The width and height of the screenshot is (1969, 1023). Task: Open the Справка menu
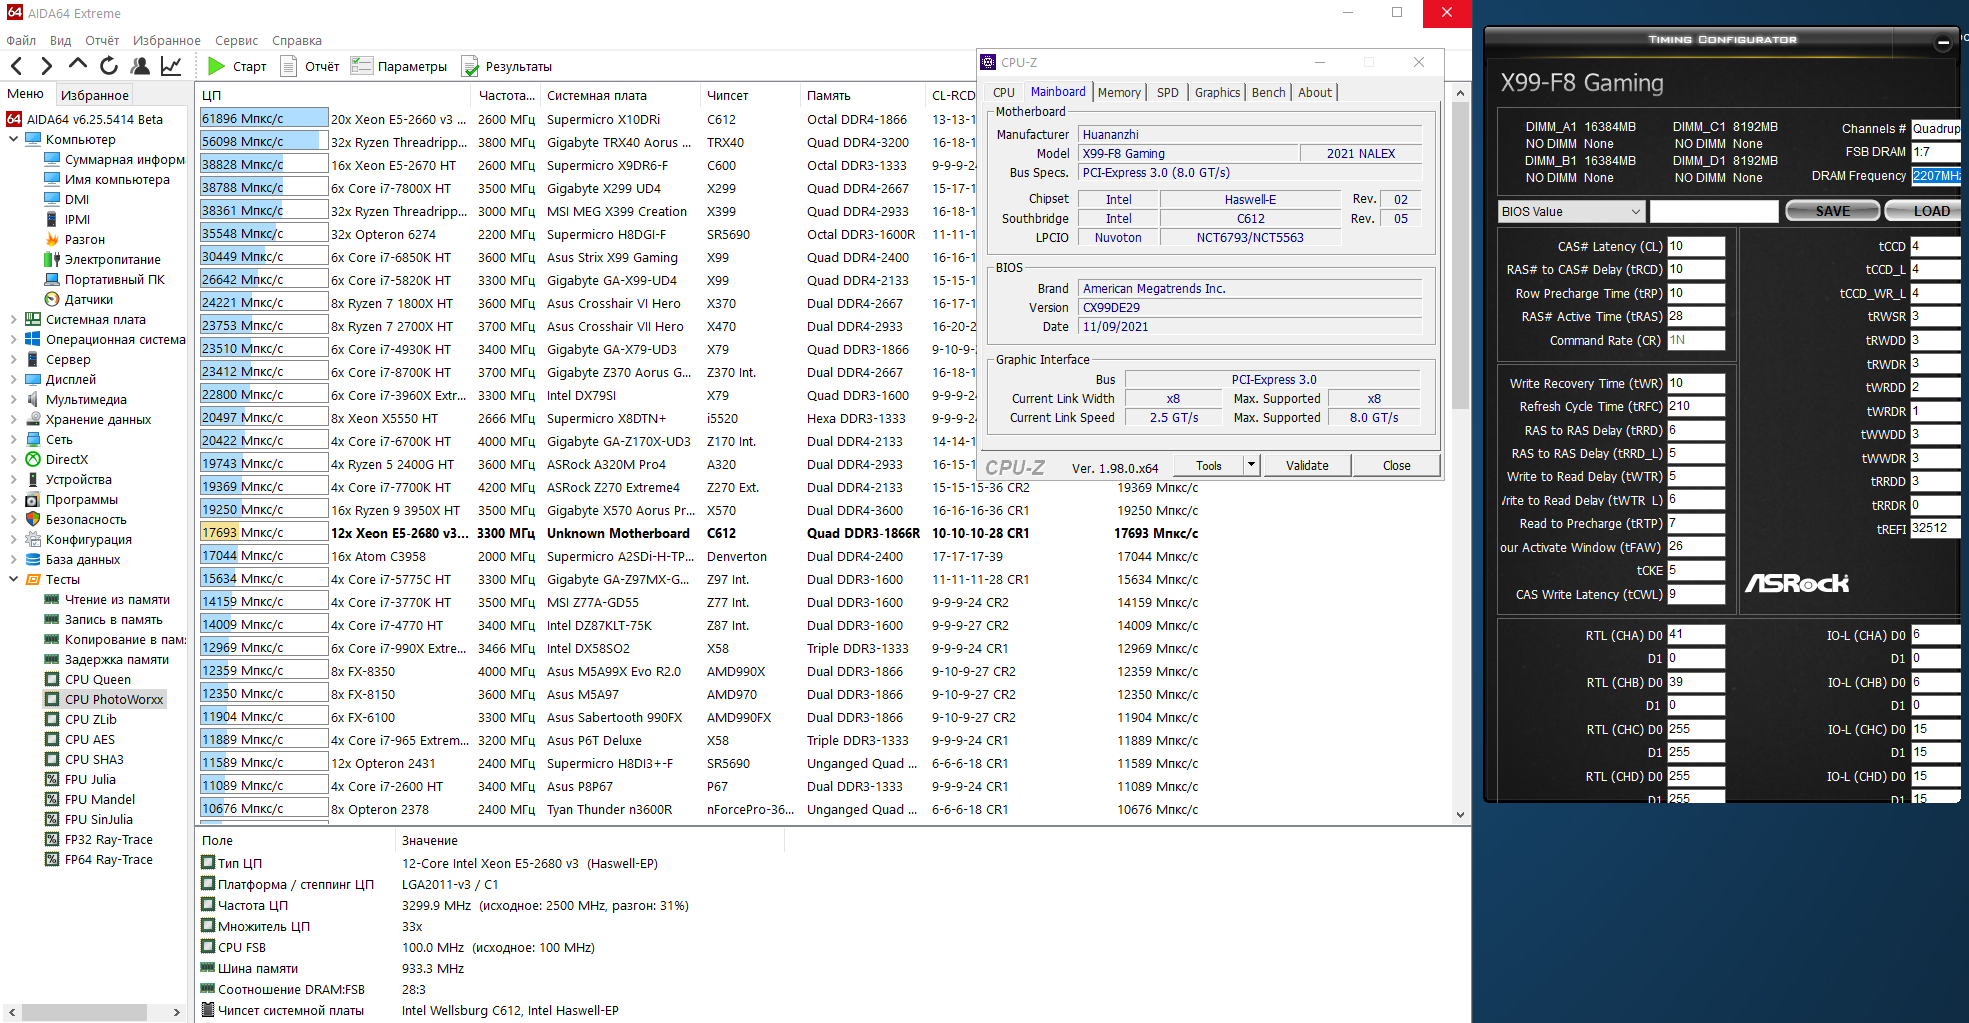click(x=297, y=41)
